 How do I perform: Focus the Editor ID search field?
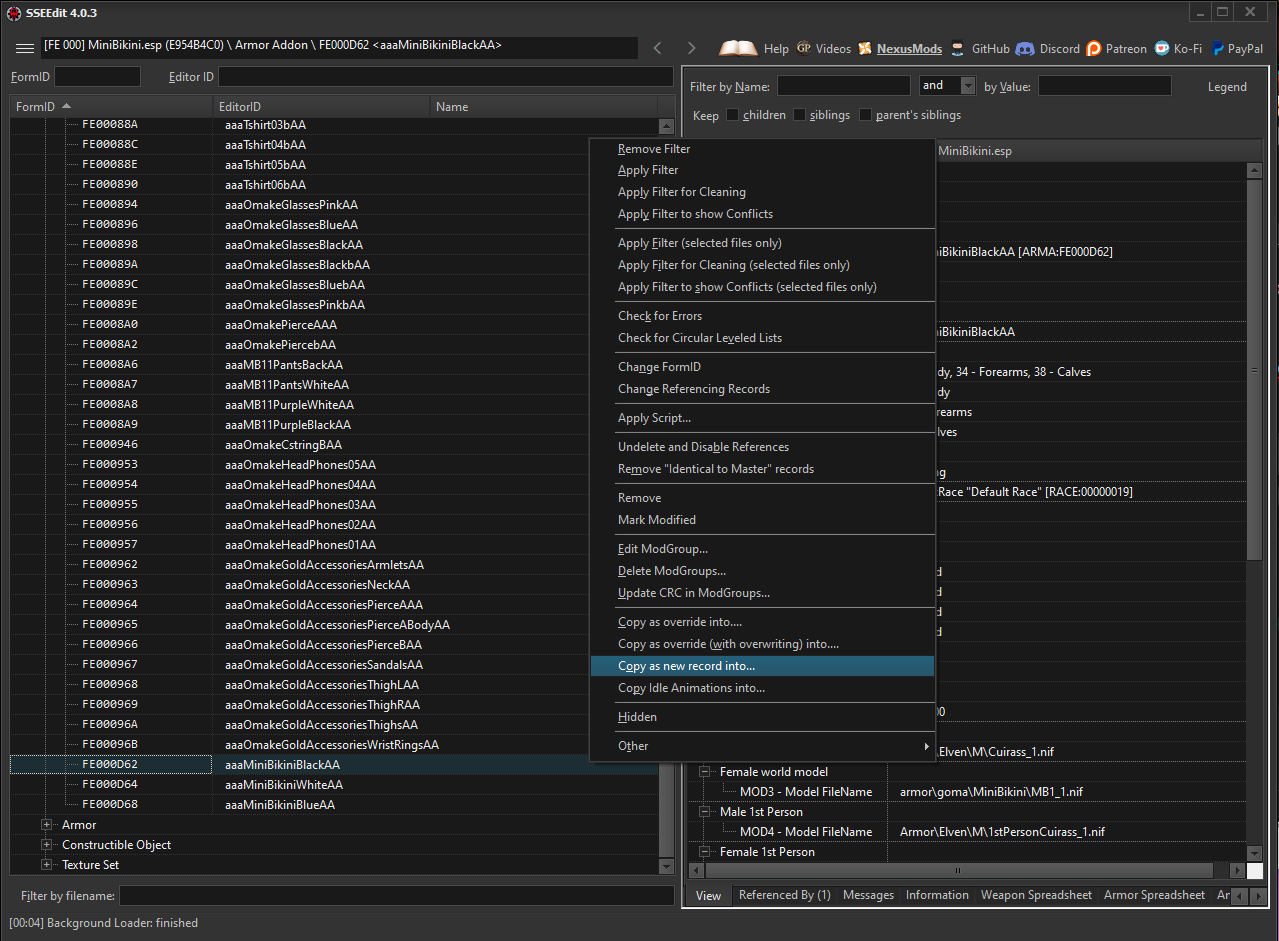(x=445, y=77)
